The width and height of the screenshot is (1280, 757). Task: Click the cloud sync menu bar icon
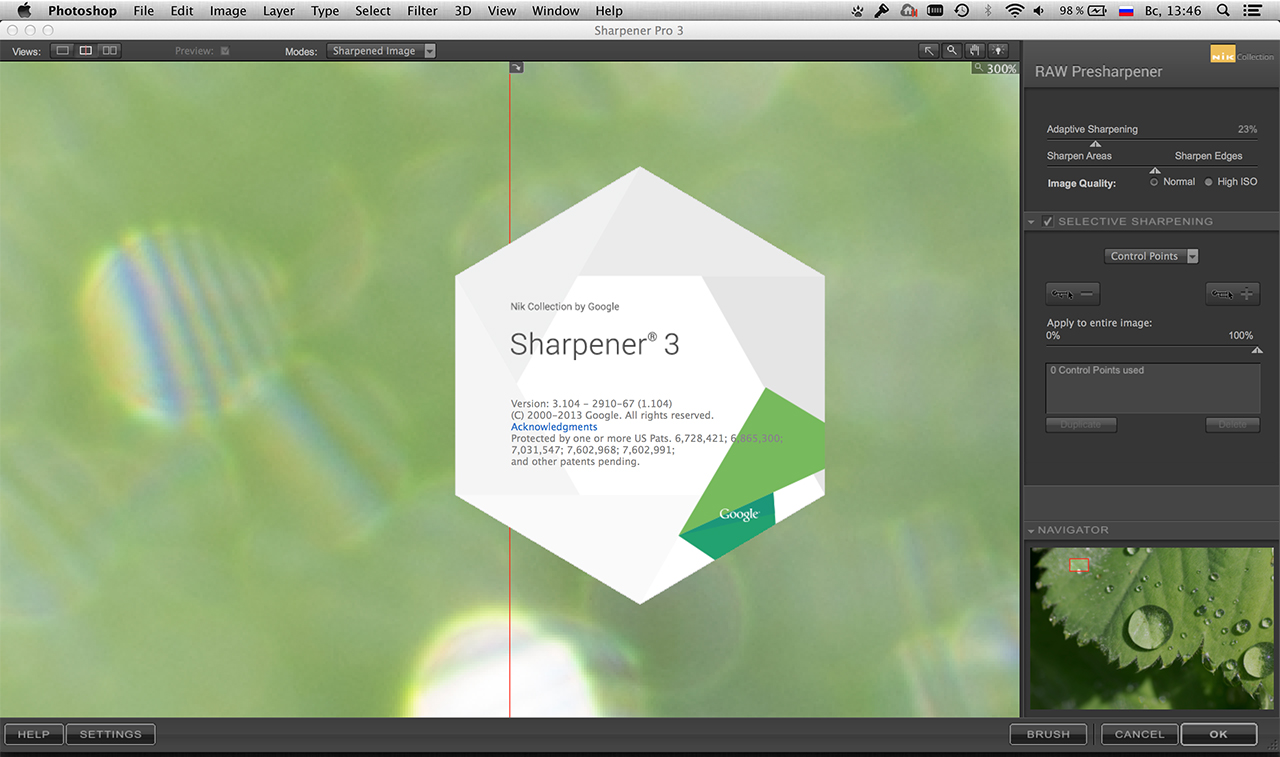coord(909,11)
